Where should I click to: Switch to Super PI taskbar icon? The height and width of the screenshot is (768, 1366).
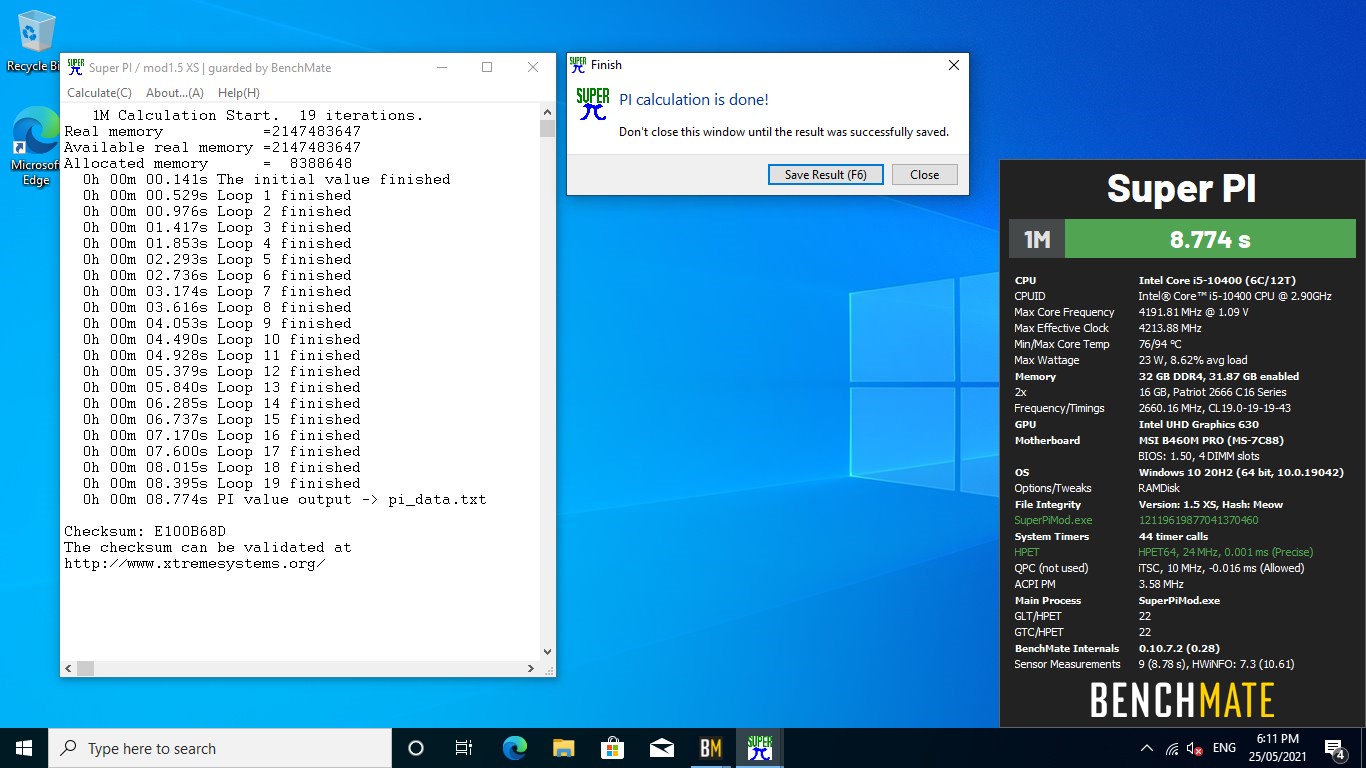coord(760,748)
